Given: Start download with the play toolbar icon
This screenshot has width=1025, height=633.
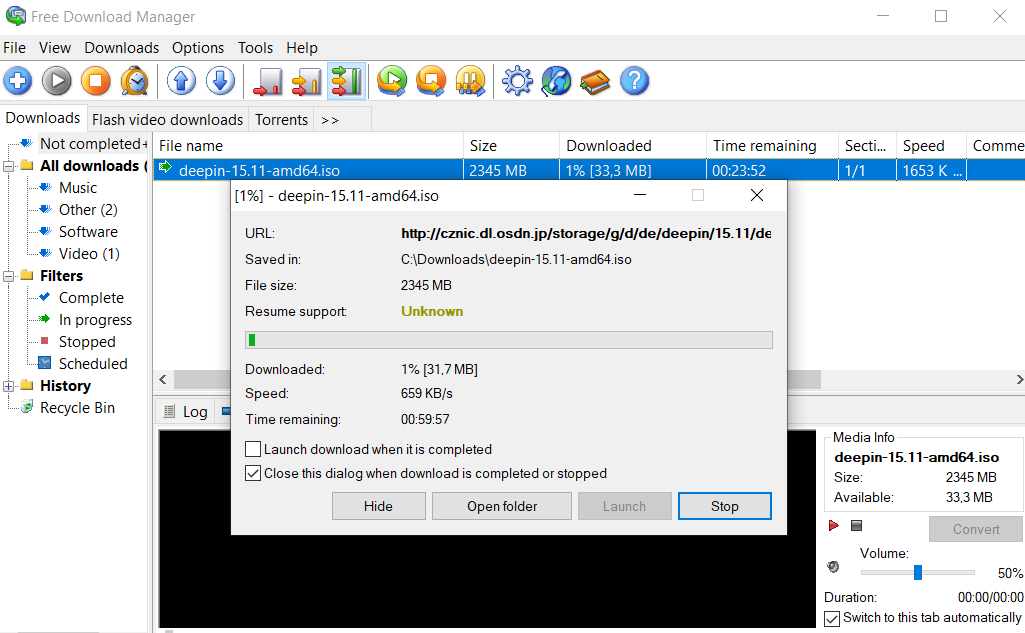Looking at the screenshot, I should point(57,81).
